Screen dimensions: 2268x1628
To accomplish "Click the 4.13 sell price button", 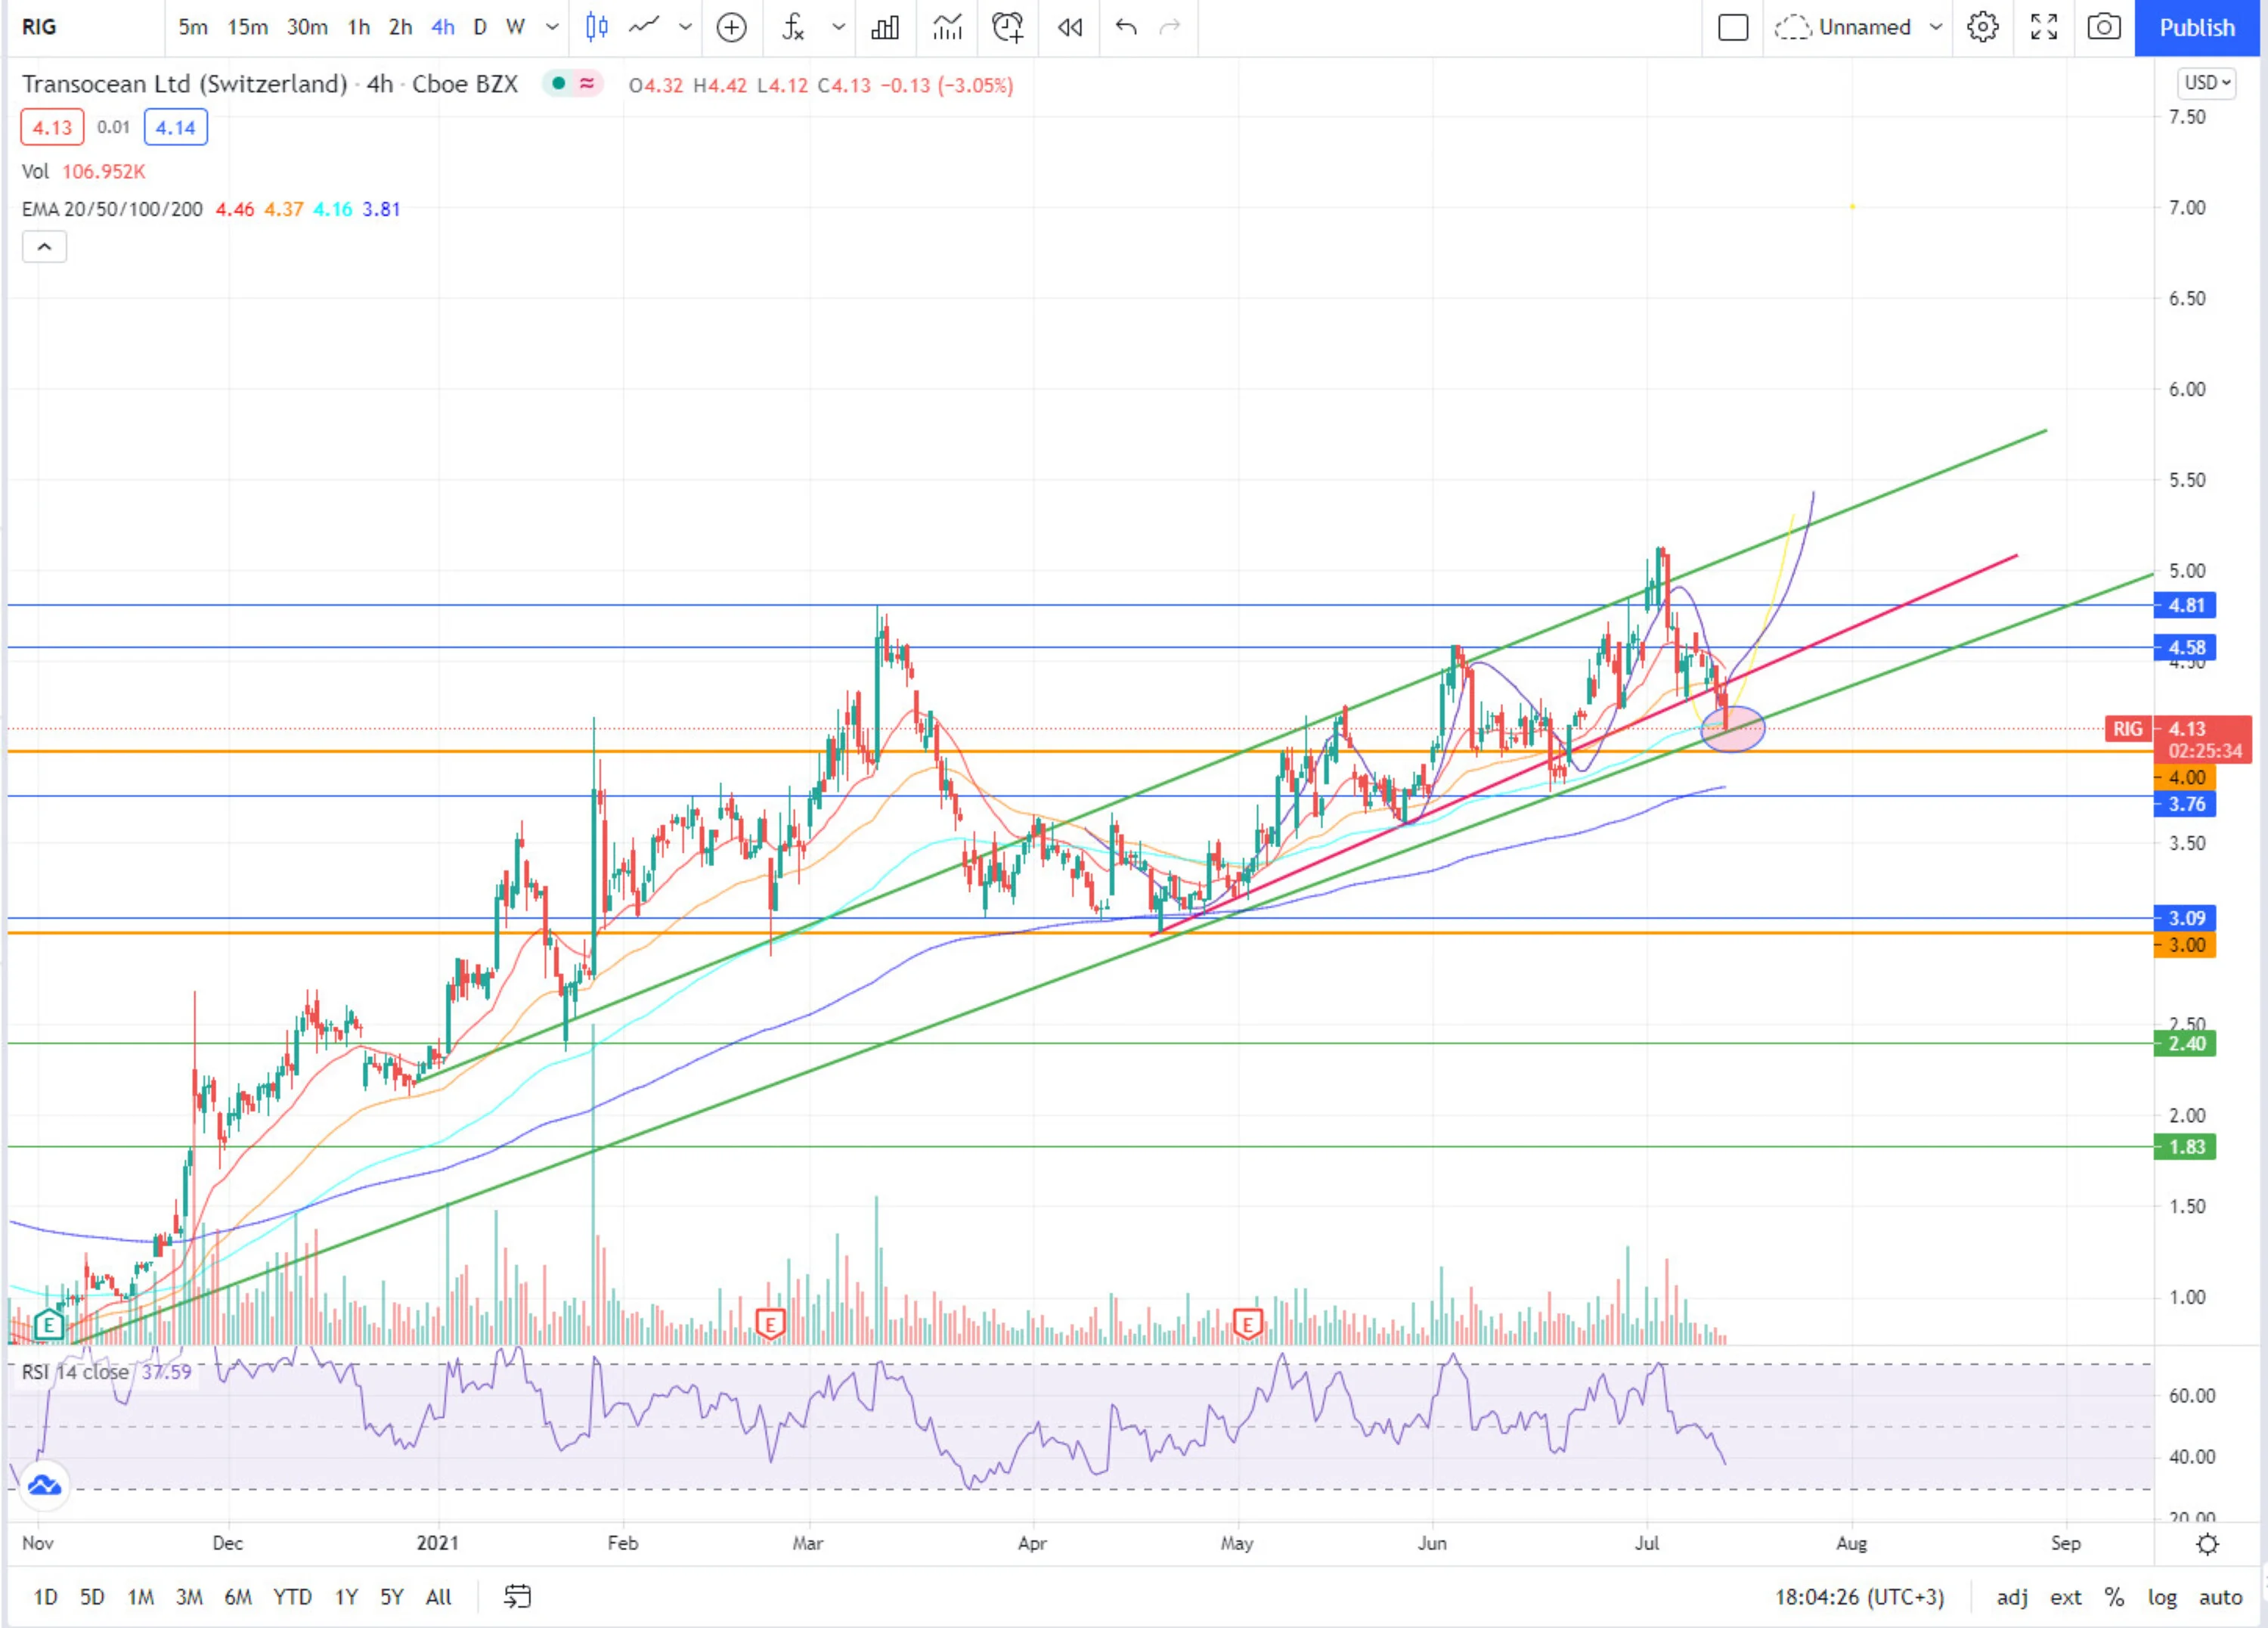I will click(52, 128).
